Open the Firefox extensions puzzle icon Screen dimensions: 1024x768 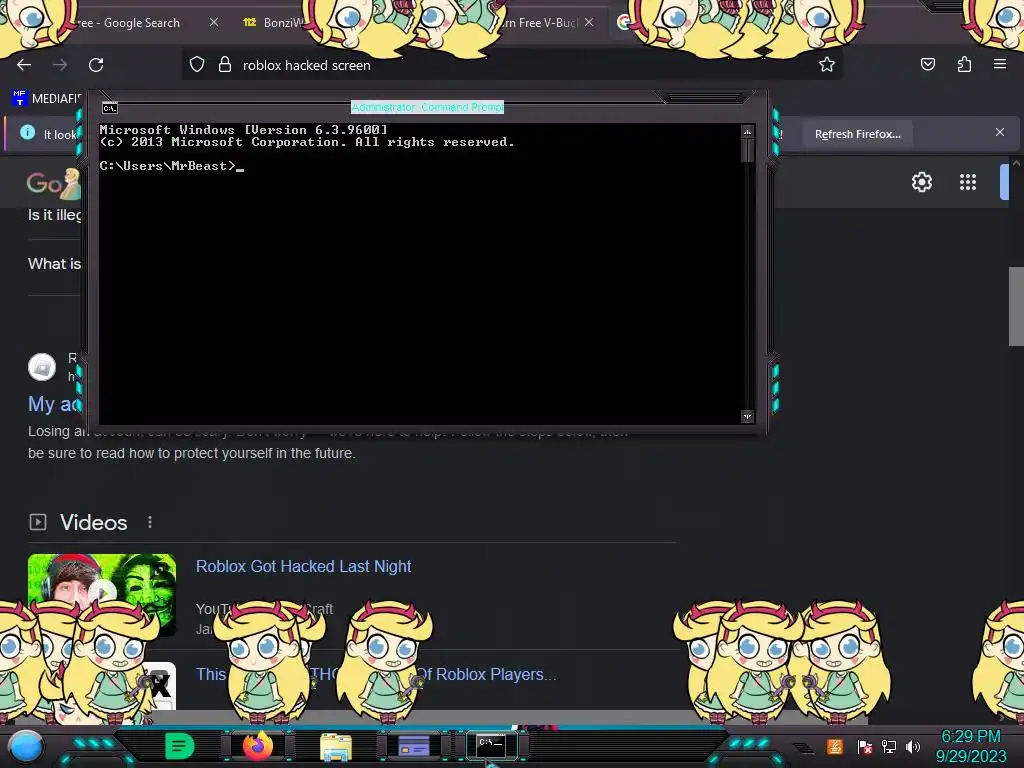pos(964,65)
